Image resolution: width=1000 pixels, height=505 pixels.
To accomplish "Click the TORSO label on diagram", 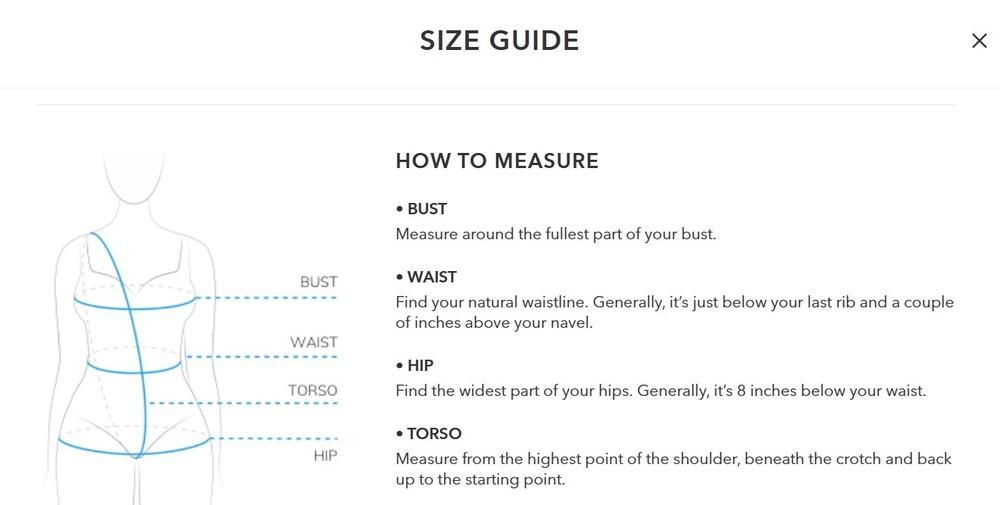I will 312,390.
